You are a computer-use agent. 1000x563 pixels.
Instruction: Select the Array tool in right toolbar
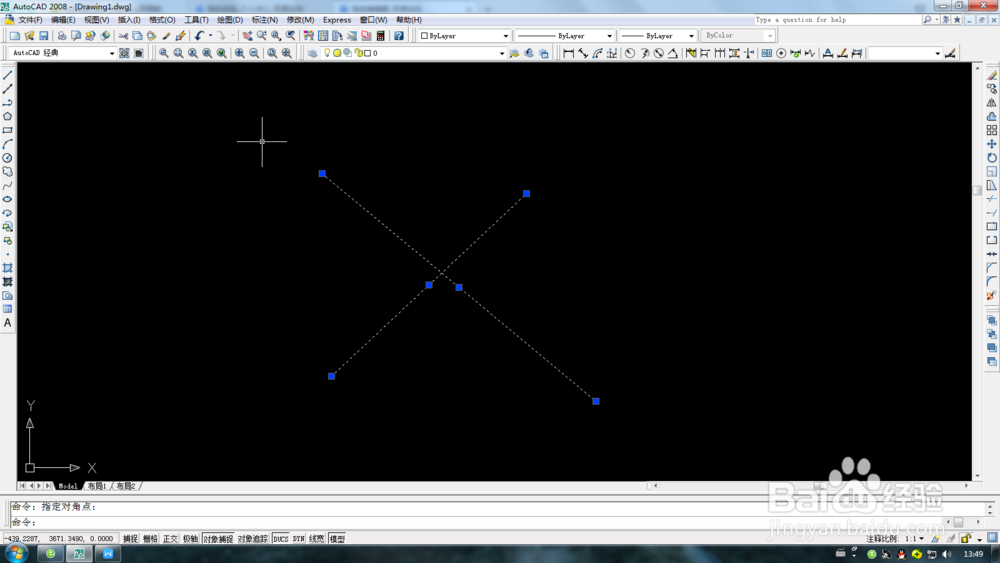(x=992, y=130)
